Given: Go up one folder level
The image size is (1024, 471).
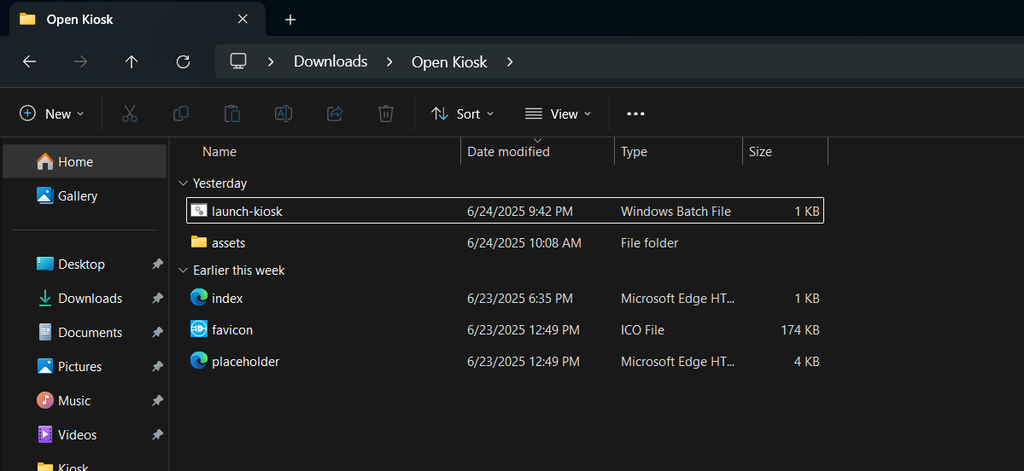Looking at the screenshot, I should (x=131, y=62).
